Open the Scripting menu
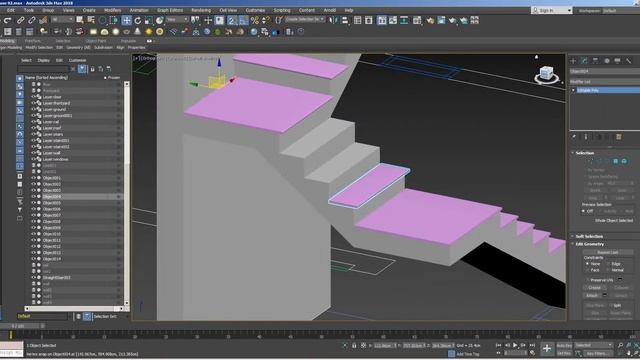Screen dimensions: 640x360 tap(282, 10)
